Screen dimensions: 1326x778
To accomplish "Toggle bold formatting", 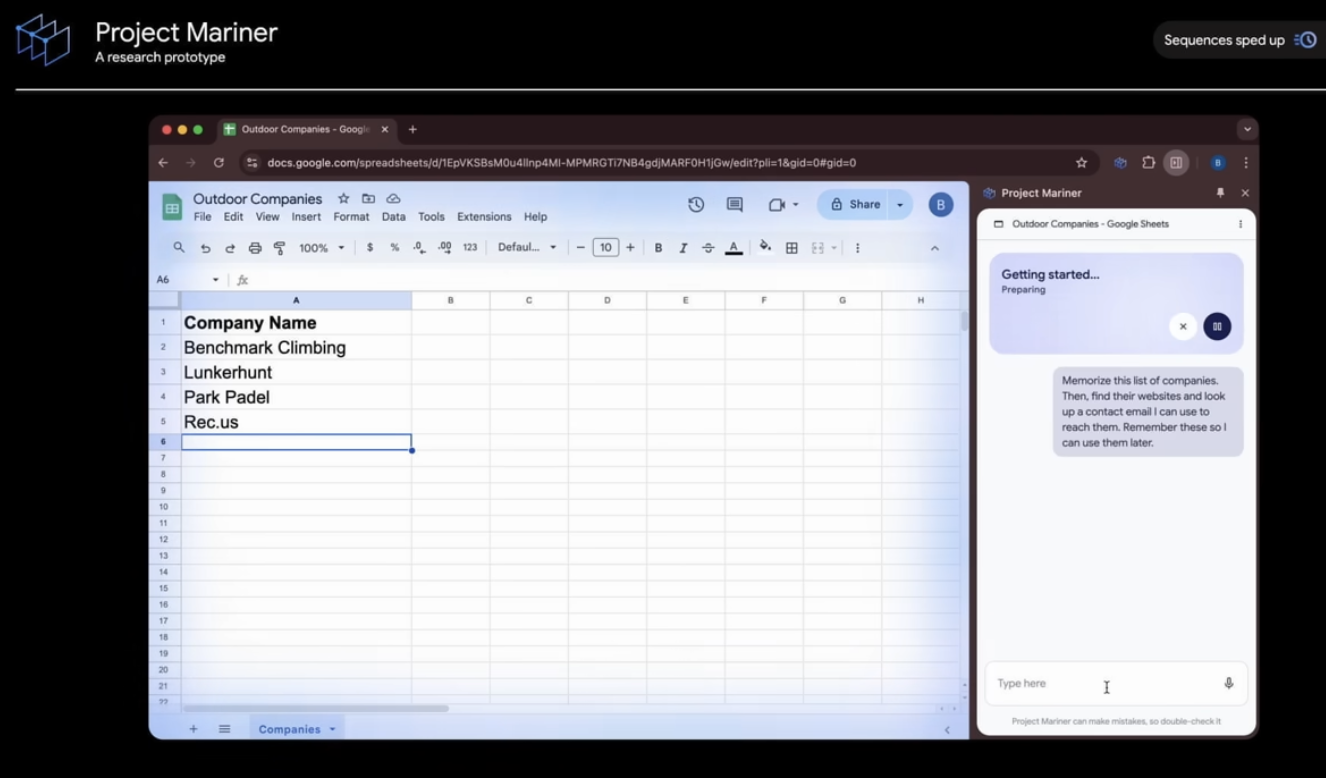I will coord(658,247).
